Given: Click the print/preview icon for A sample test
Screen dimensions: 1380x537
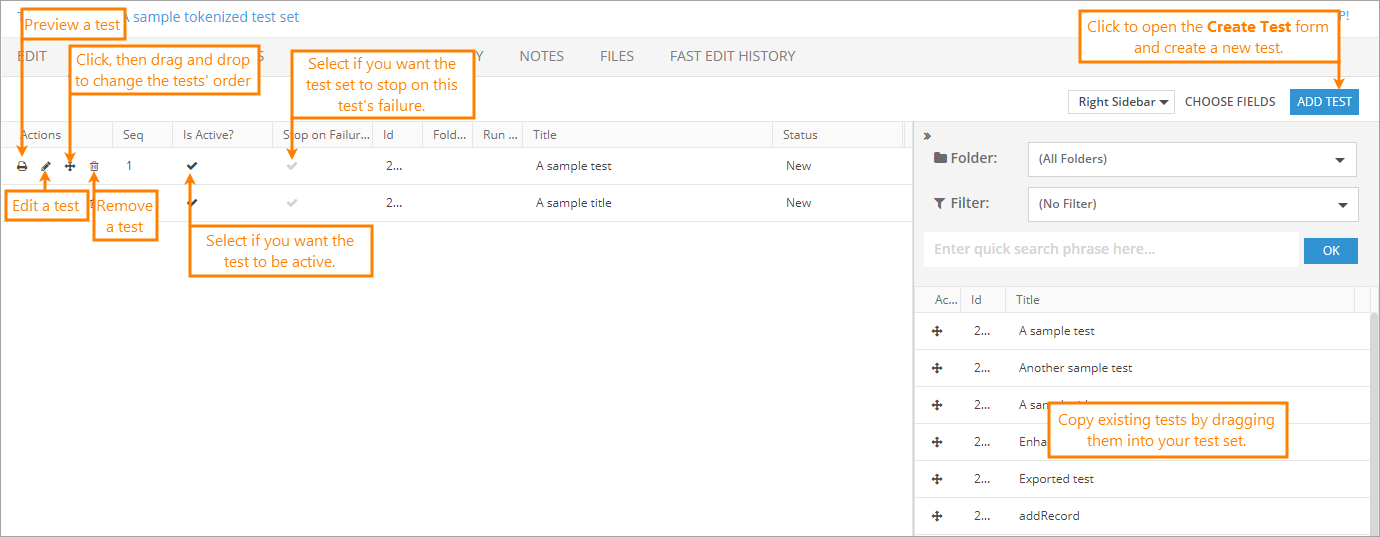Looking at the screenshot, I should pyautogui.click(x=22, y=166).
